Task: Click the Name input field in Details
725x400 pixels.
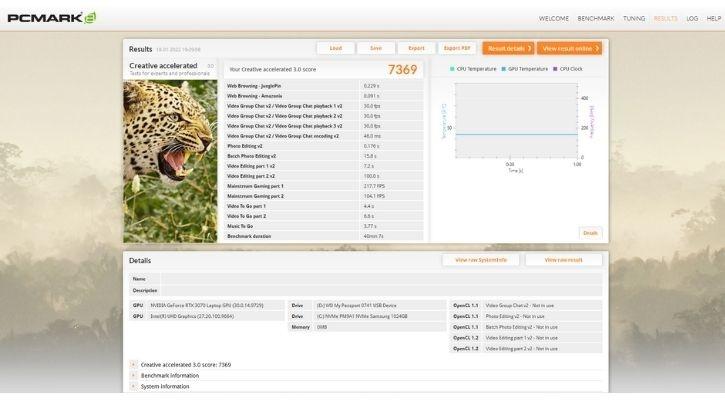Action: tap(380, 279)
